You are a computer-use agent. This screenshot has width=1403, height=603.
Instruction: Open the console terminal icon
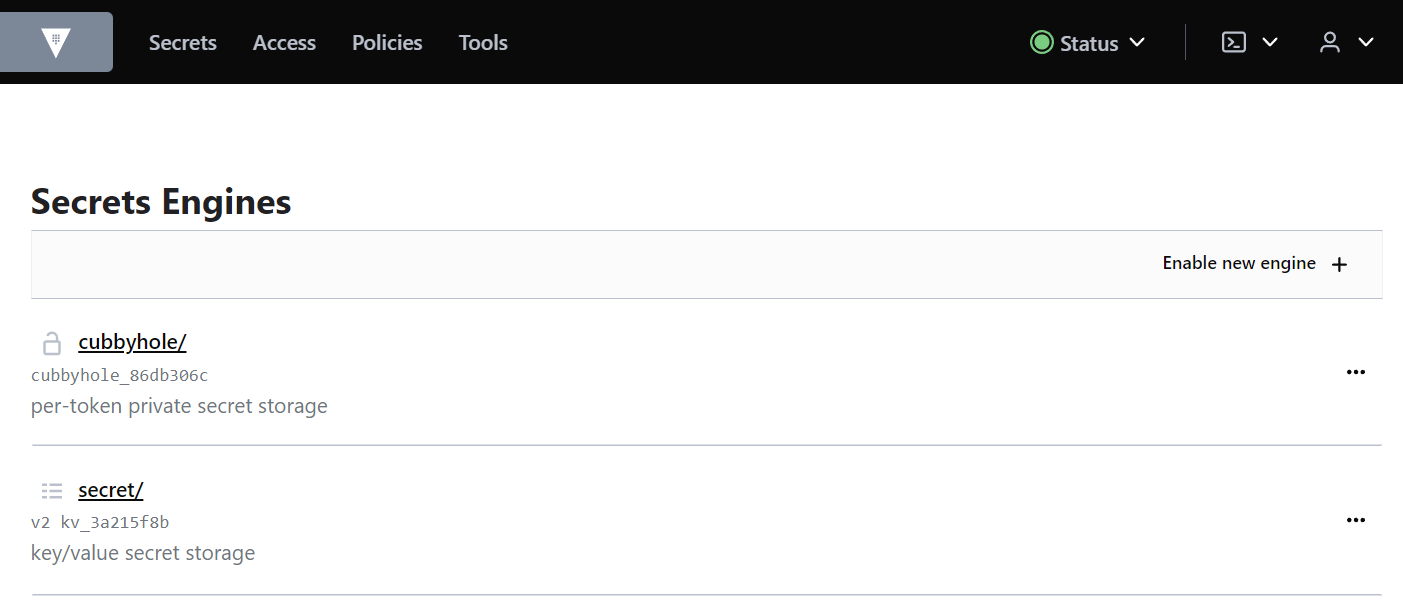tap(1234, 42)
